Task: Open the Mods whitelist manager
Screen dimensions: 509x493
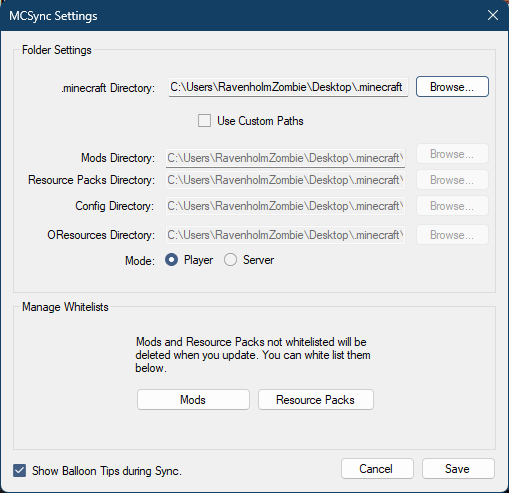Action: [193, 399]
